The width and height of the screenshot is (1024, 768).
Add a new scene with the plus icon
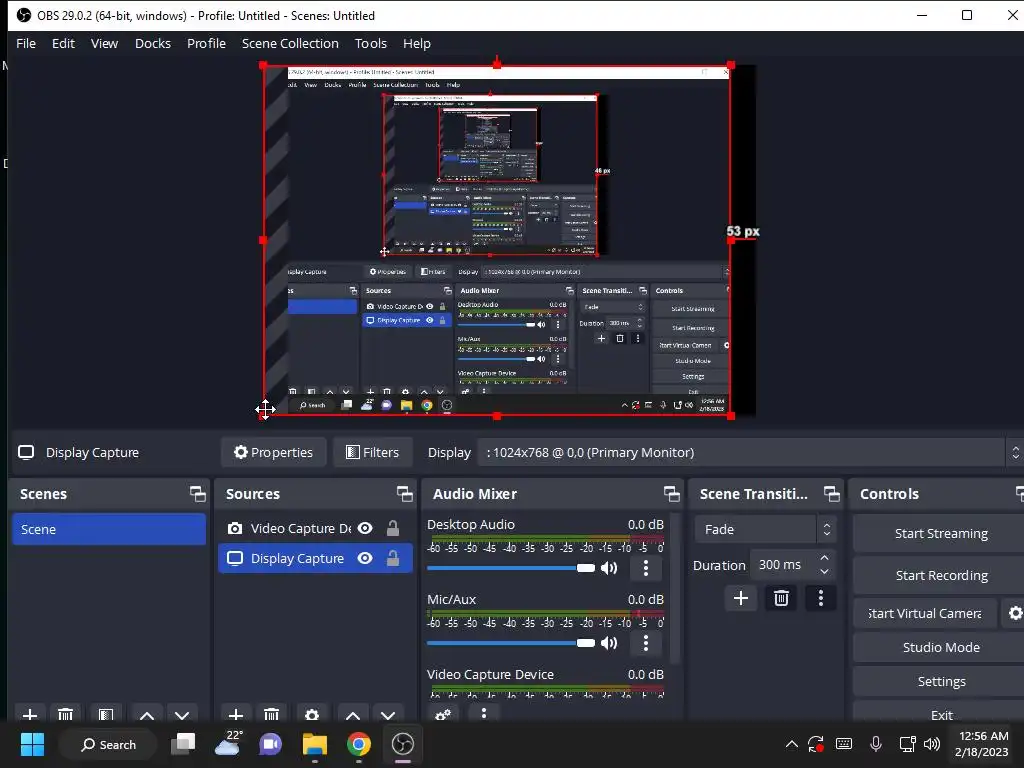(x=29, y=714)
